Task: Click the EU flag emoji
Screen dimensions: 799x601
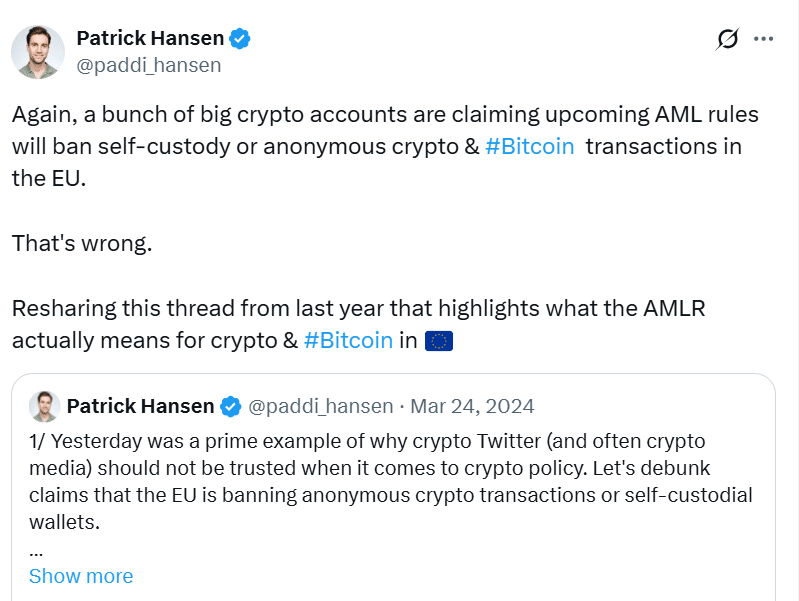Action: 439,341
